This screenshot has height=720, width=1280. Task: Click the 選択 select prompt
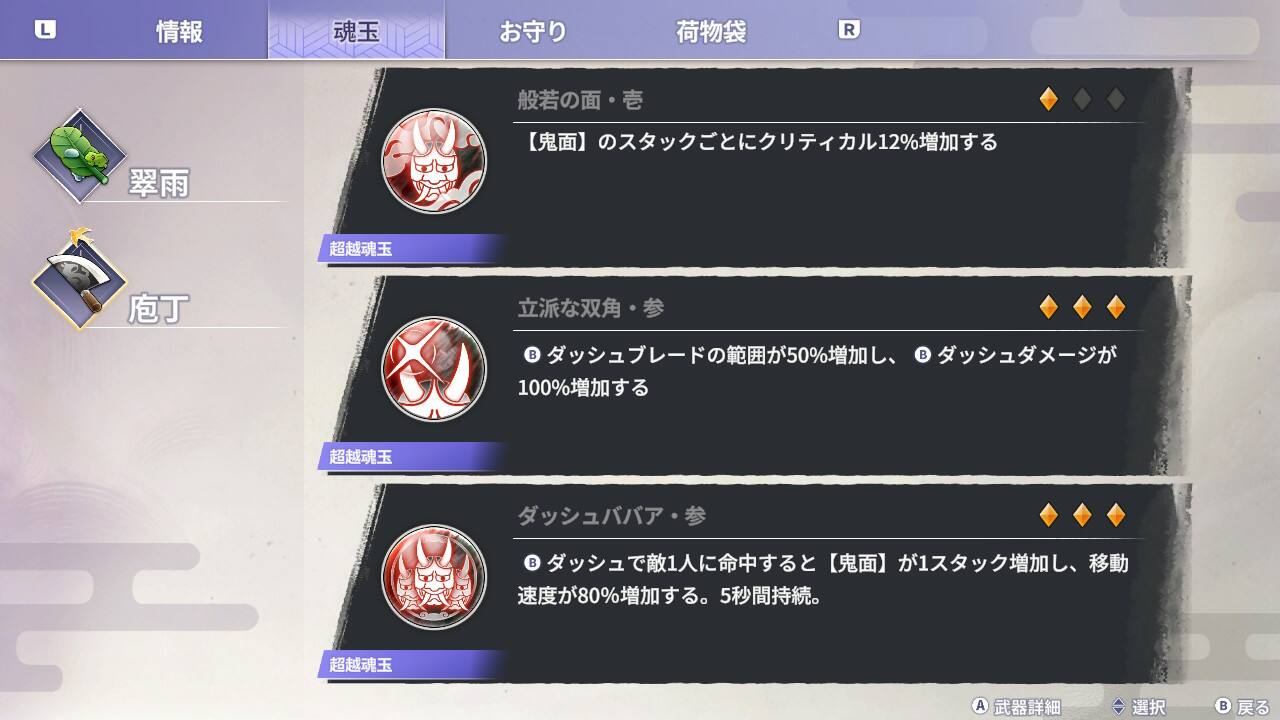[x=1137, y=706]
